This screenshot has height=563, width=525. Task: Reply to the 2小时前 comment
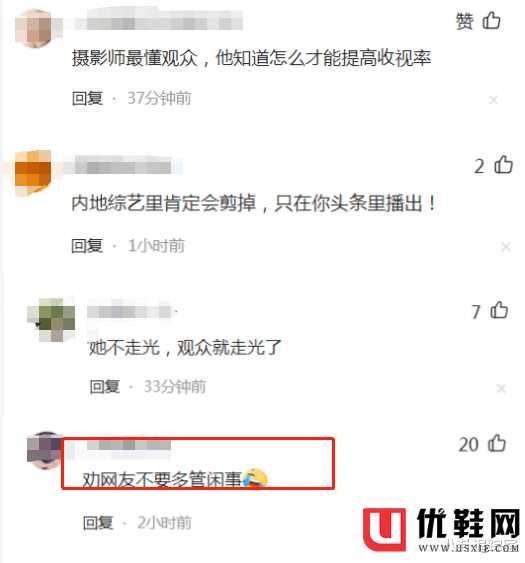coord(98,523)
